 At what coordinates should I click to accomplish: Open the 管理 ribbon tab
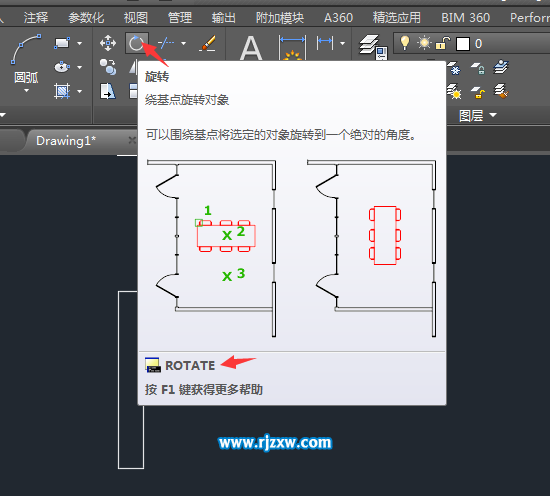(x=180, y=18)
